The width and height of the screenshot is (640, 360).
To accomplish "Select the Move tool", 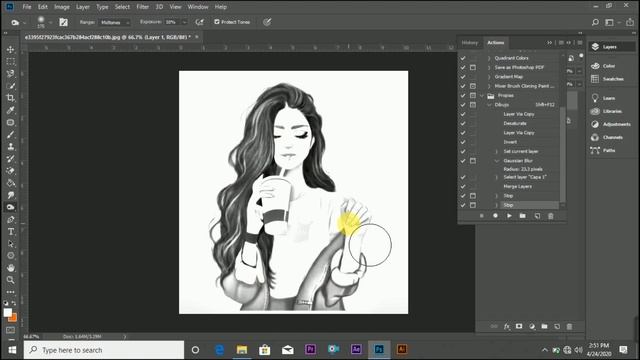I will pyautogui.click(x=11, y=49).
